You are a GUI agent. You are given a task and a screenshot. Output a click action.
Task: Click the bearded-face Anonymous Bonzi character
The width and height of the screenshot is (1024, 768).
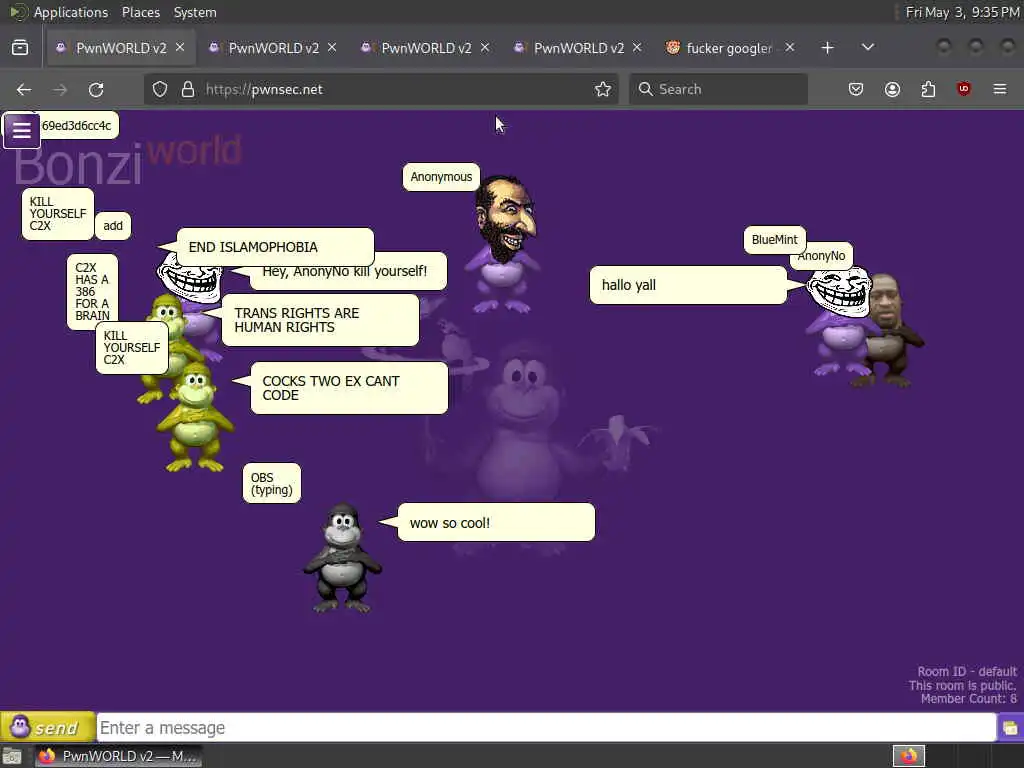coord(503,244)
